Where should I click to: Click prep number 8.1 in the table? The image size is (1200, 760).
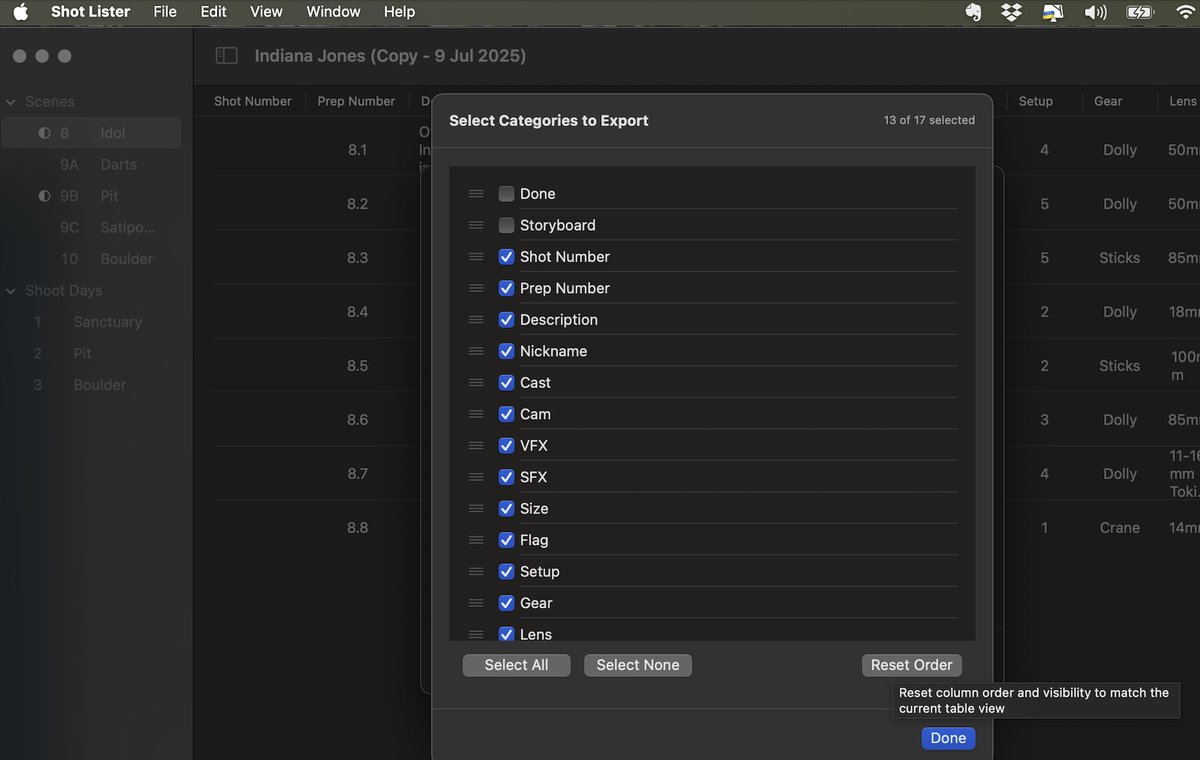pos(357,150)
